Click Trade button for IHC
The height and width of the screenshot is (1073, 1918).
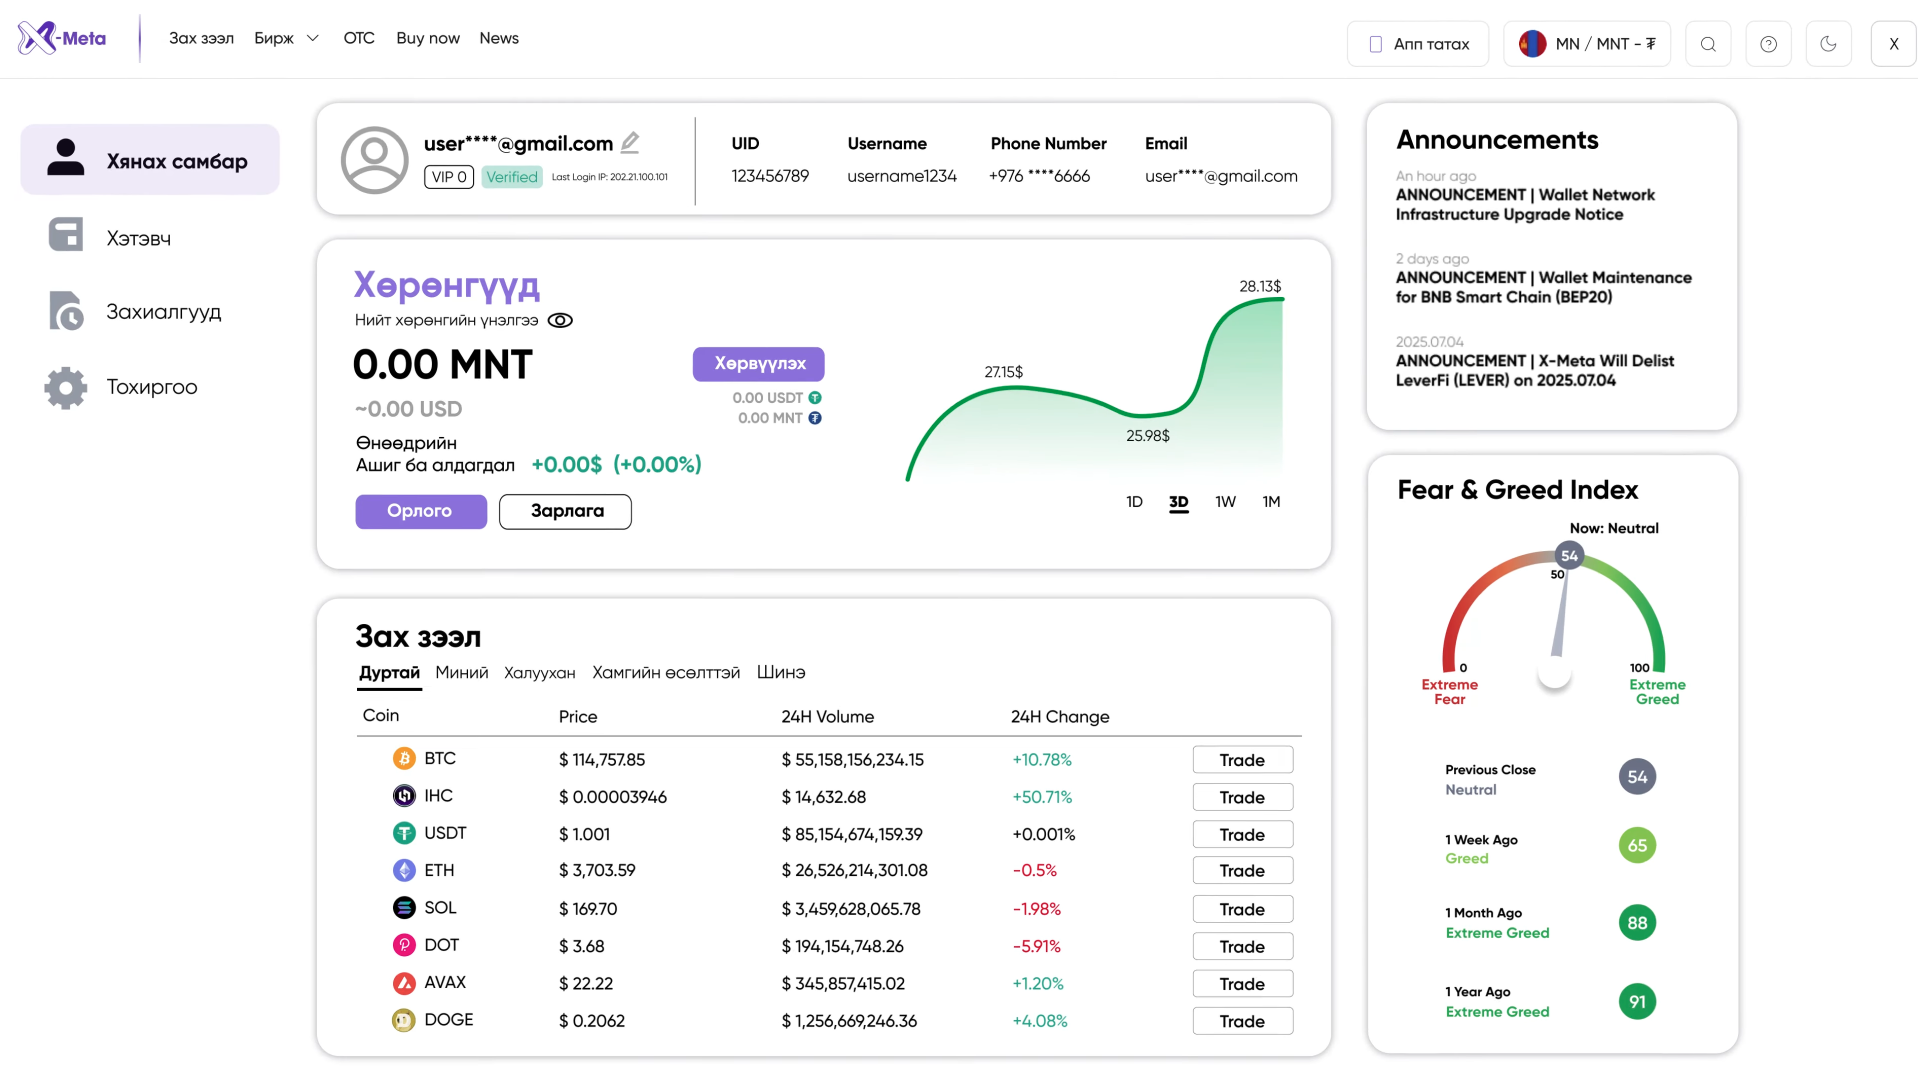1243,797
